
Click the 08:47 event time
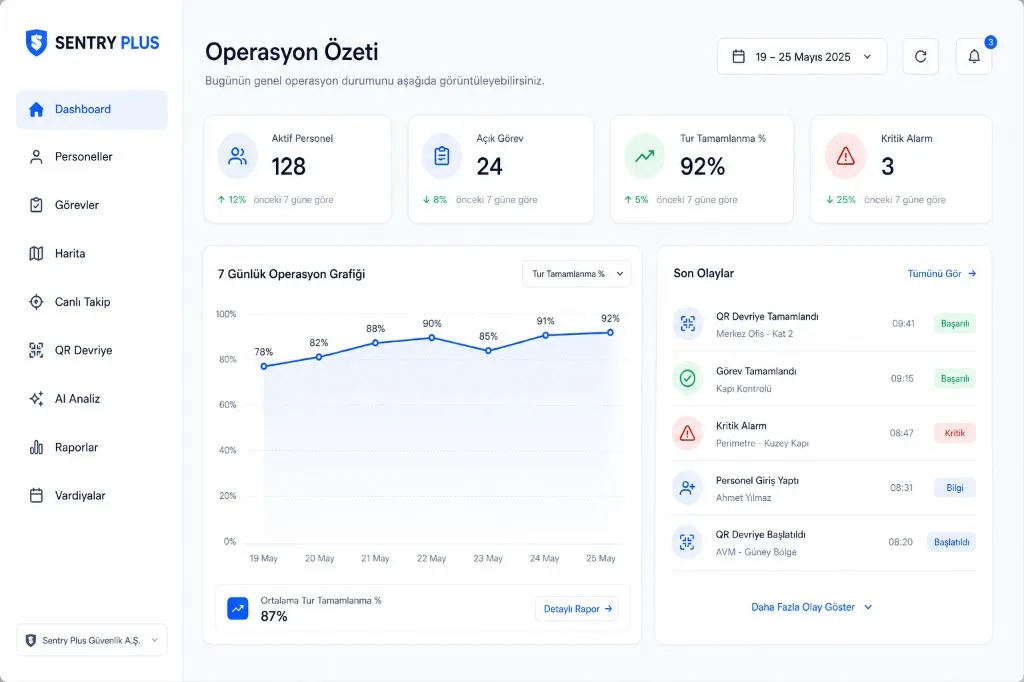[901, 433]
